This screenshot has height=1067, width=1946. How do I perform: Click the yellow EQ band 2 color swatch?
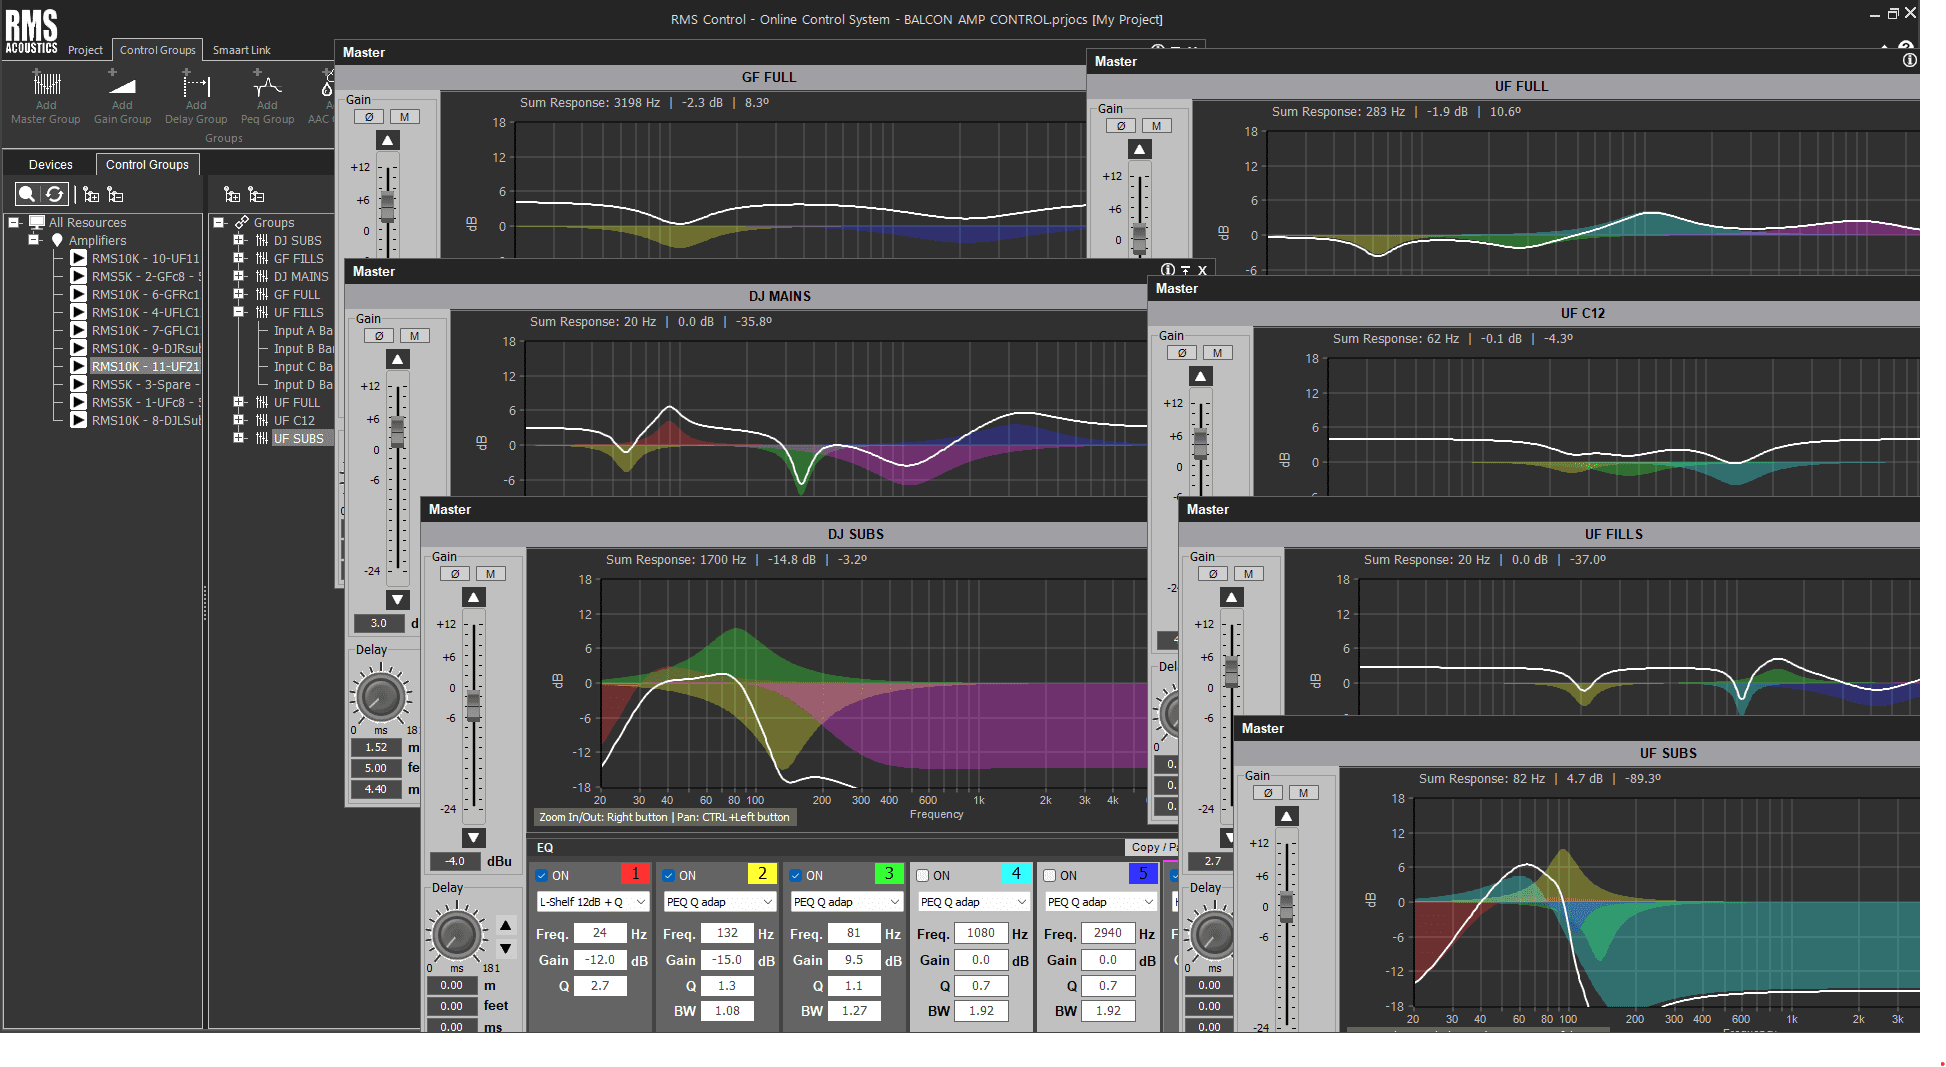(762, 874)
